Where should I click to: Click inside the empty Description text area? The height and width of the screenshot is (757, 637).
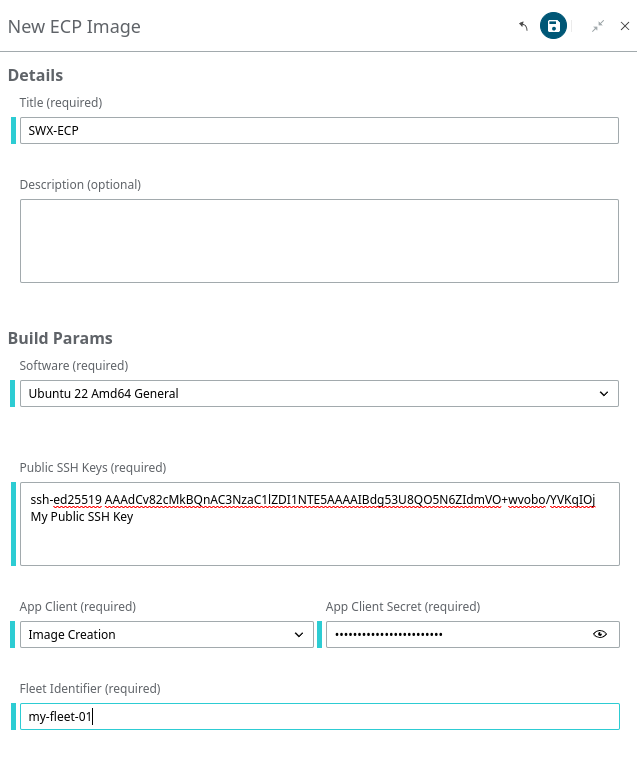coord(319,241)
